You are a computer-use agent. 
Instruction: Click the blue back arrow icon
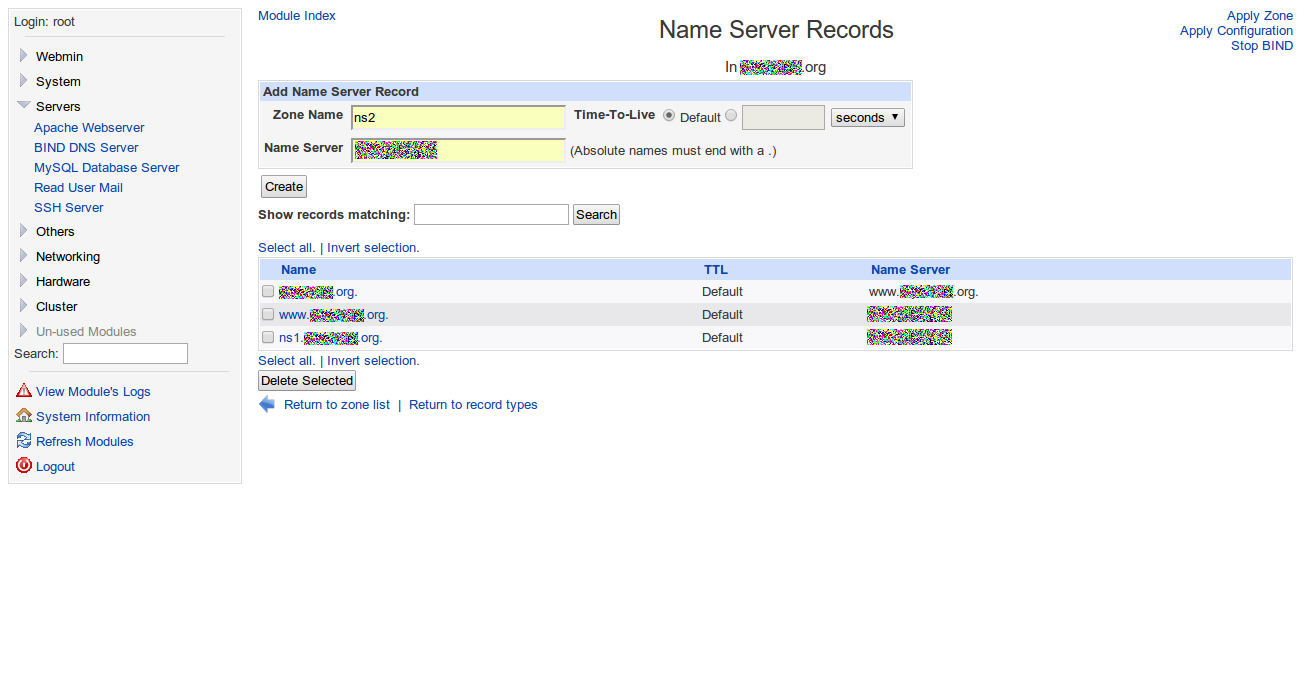[267, 405]
